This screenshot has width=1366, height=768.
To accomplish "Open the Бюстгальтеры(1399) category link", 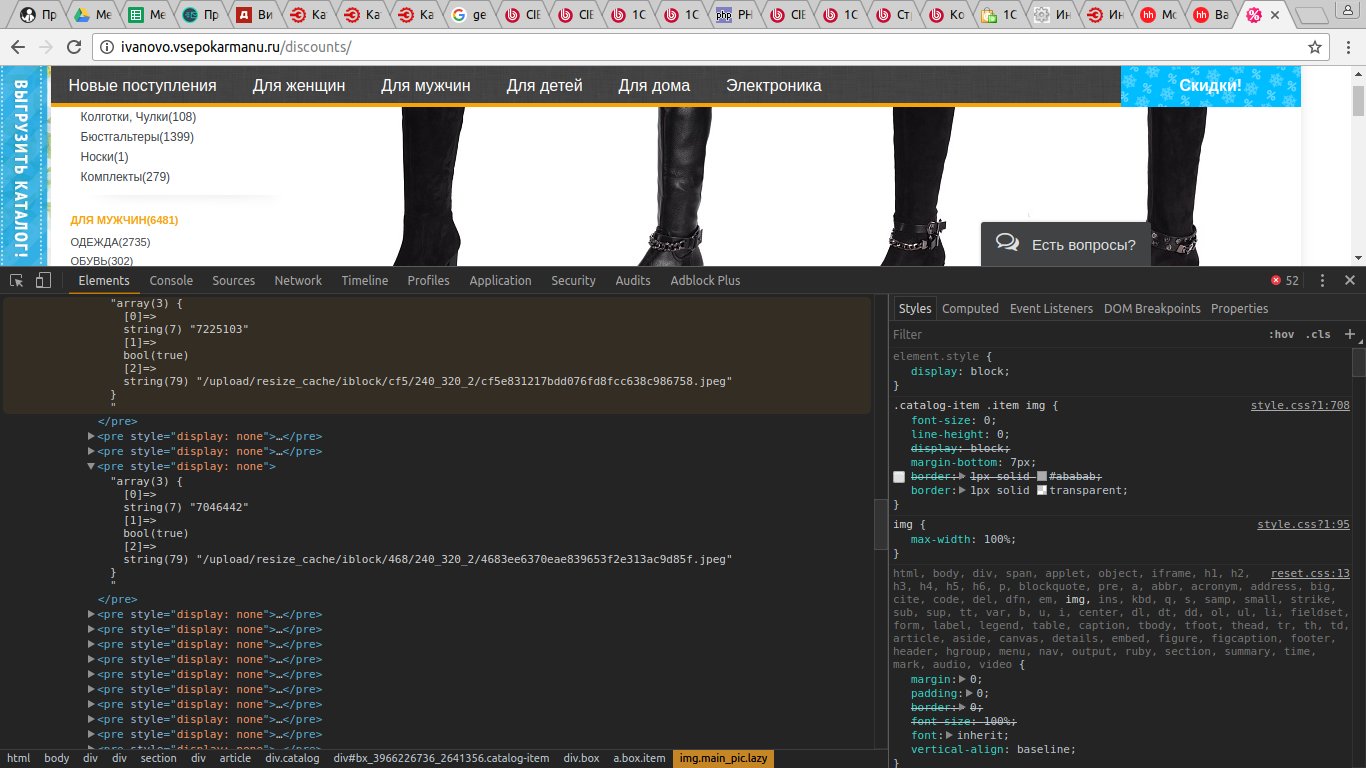I will tap(137, 137).
